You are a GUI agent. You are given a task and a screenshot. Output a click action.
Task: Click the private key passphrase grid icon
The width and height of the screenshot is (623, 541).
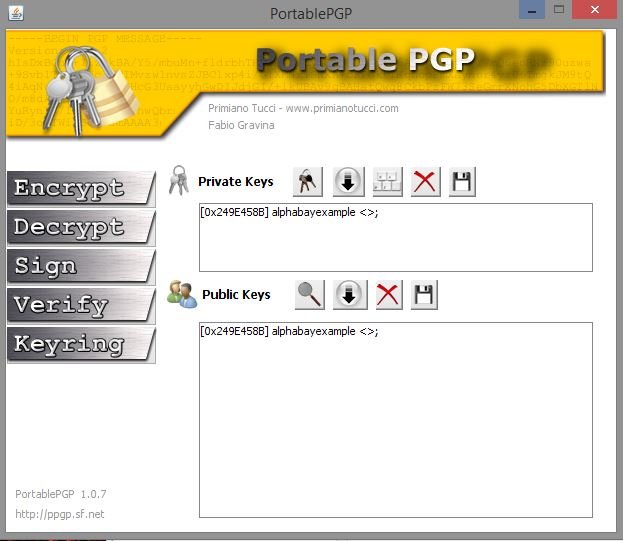[x=387, y=182]
